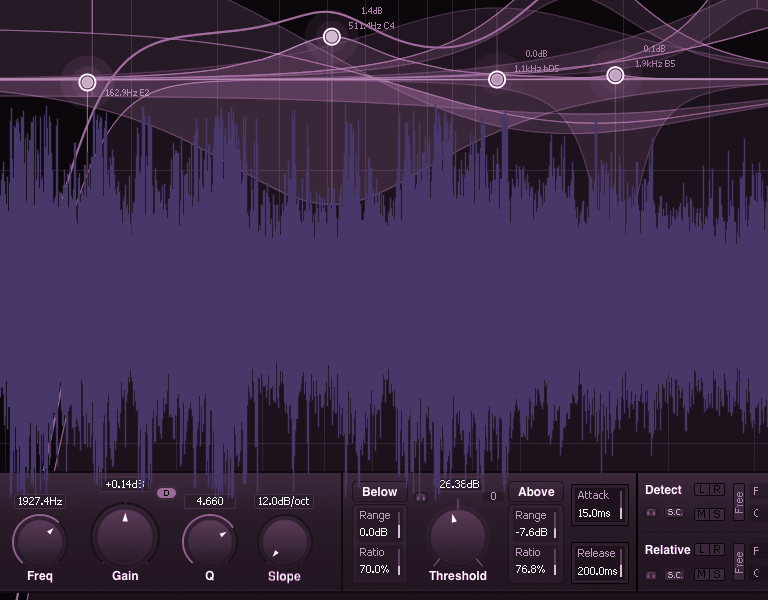Click the vertical Free button in Detect
Screen dimensions: 768x600
click(x=739, y=502)
